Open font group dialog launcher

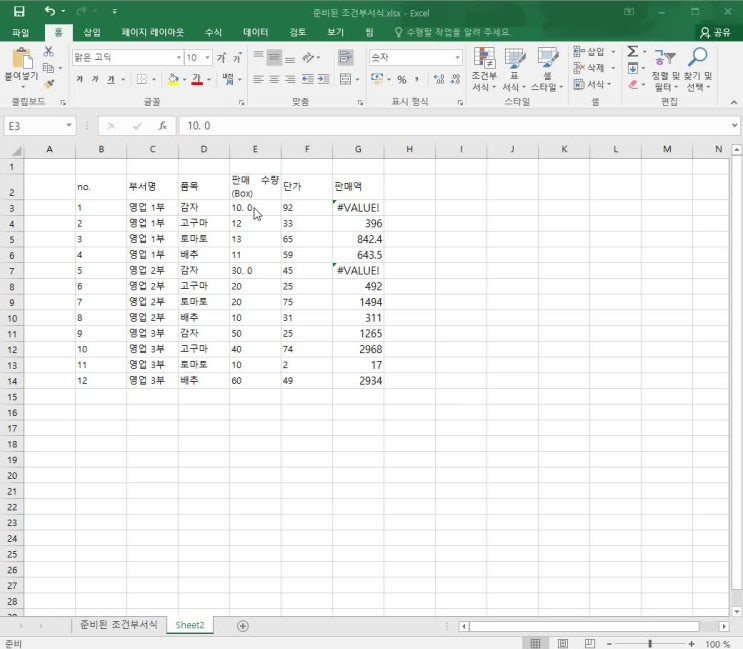point(242,102)
